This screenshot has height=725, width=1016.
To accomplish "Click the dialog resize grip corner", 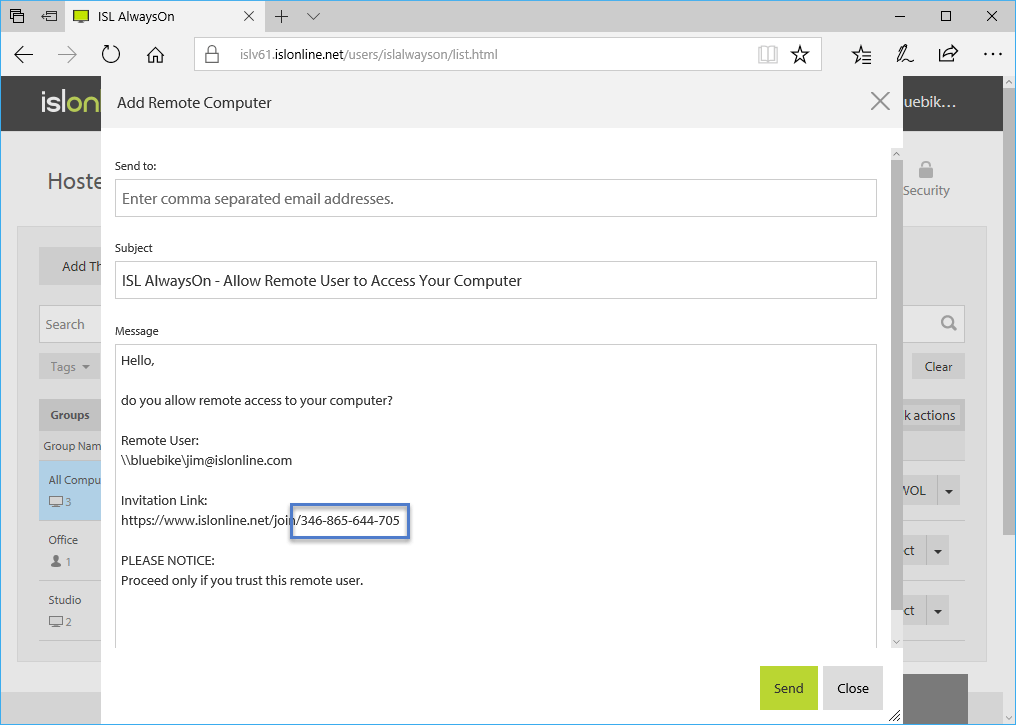I will (x=894, y=715).
